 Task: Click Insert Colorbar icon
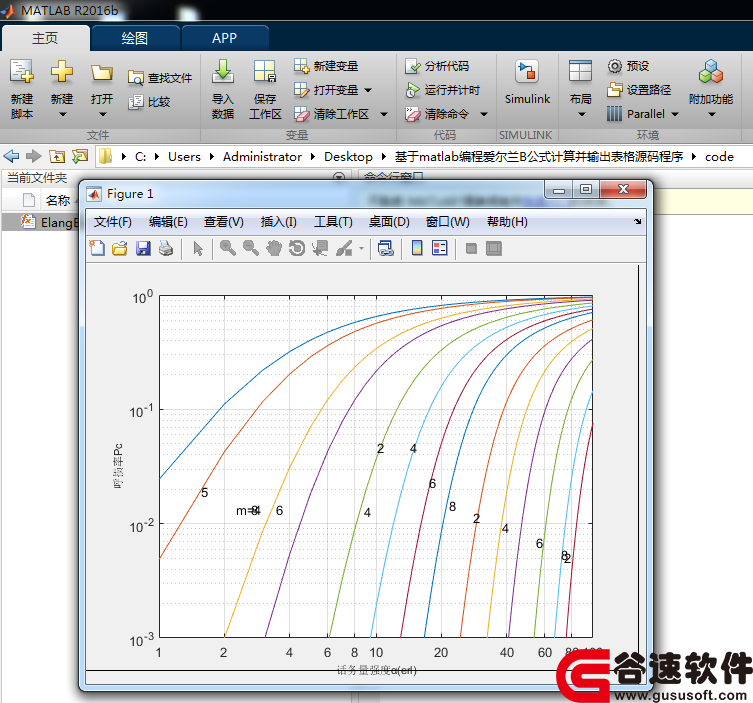click(417, 248)
